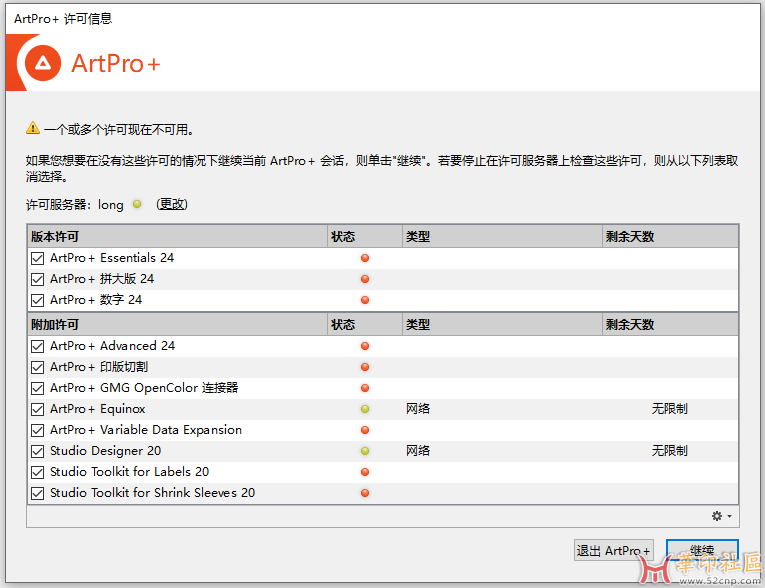Click red status dot for Advanced 24
Viewport: 765px width, 588px height.
tap(364, 346)
